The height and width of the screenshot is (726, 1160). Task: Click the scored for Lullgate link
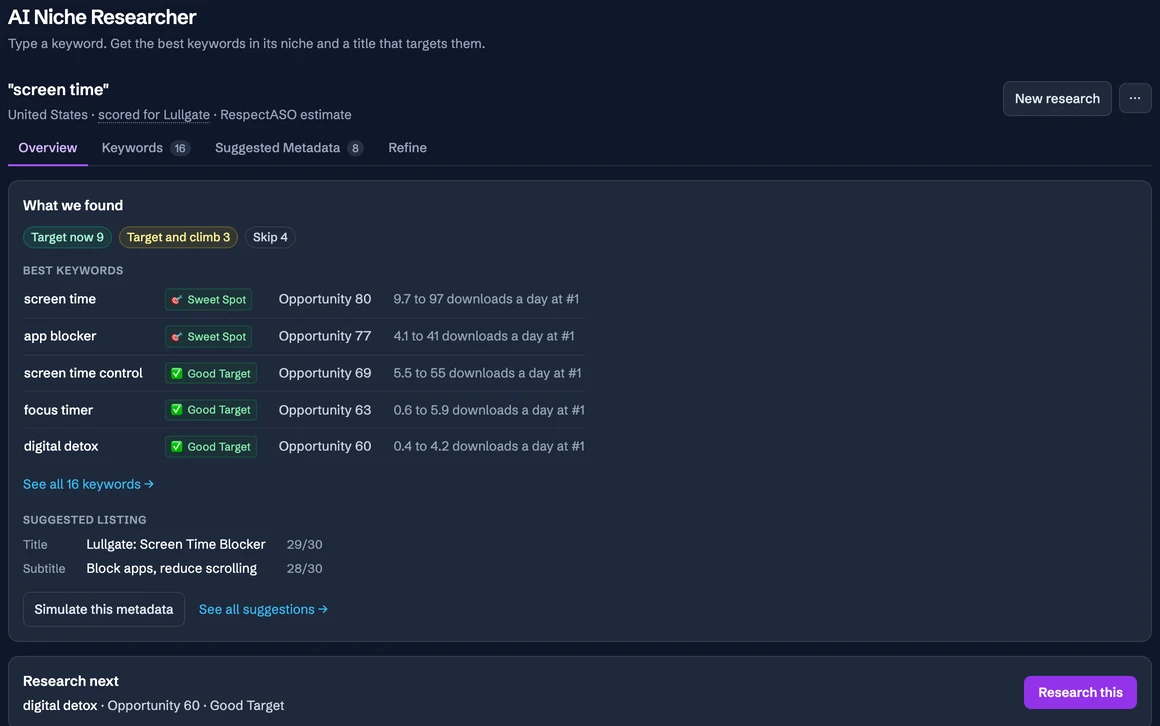click(154, 115)
